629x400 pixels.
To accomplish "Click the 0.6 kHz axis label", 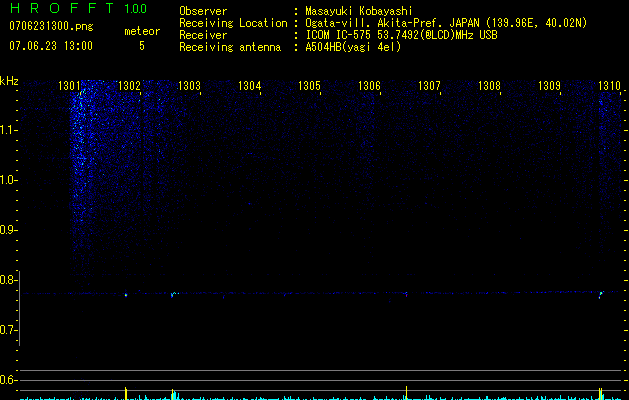I will pos(7,380).
